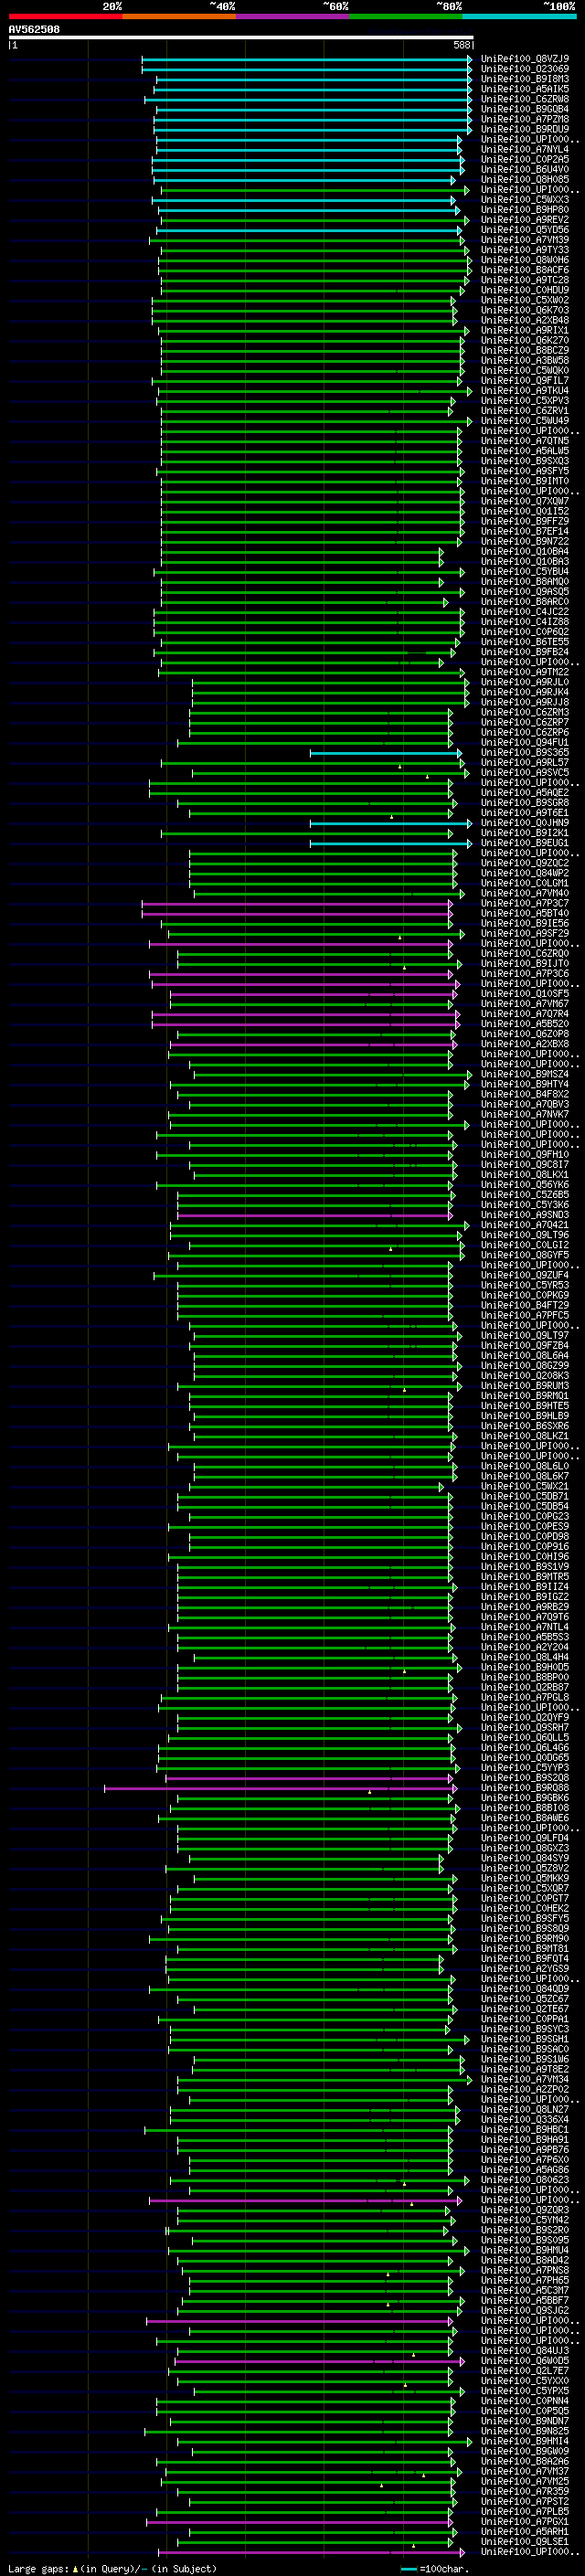585x2576 pixels.
Task: Select the label UniRef100_C4JC22
Action: [525, 612]
